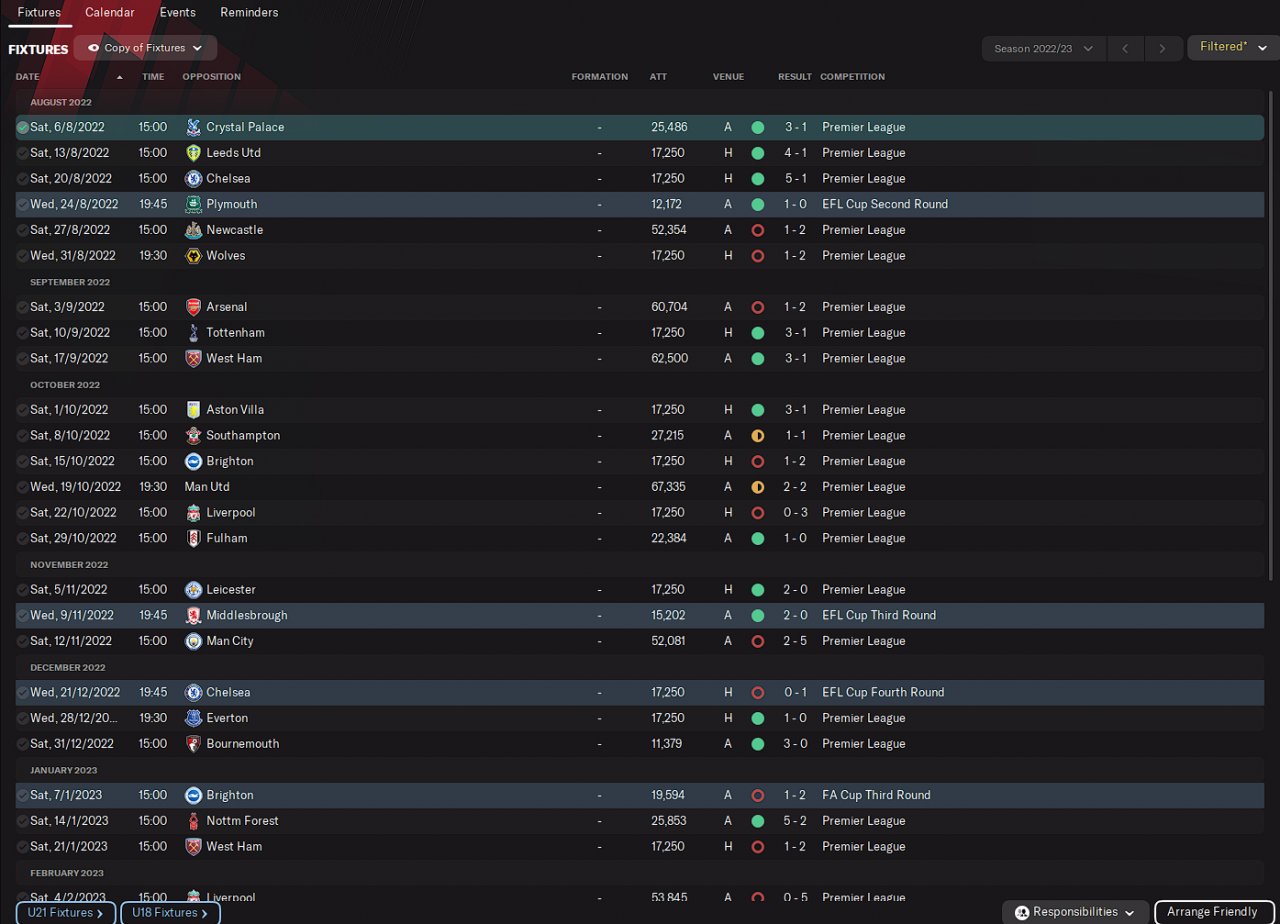
Task: Sort by the Att column header
Action: click(658, 77)
